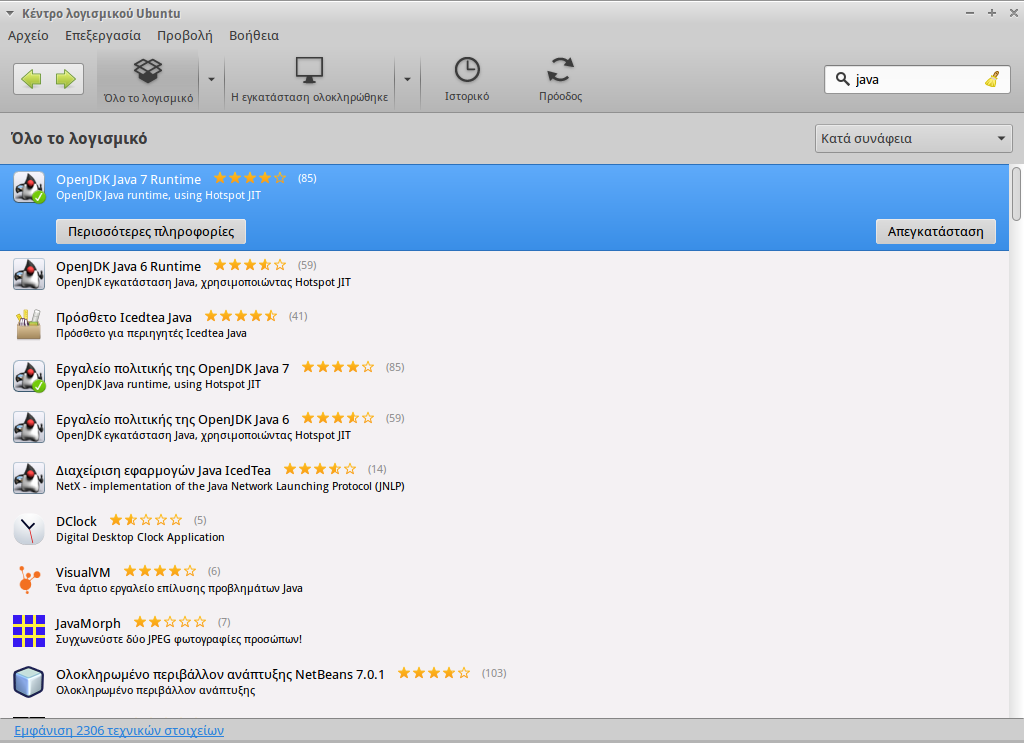The width and height of the screenshot is (1024, 743).
Task: Expand the dropdown arrow beside Όλο το λογισμικό
Action: [x=211, y=80]
